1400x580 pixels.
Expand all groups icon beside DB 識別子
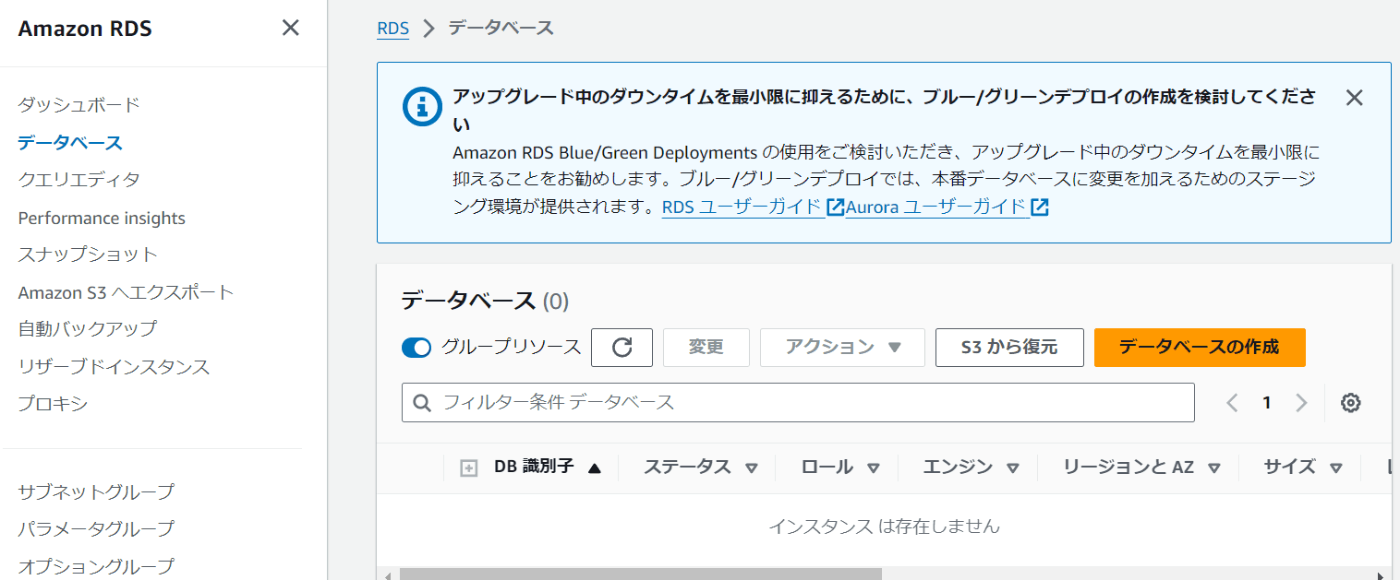click(468, 468)
